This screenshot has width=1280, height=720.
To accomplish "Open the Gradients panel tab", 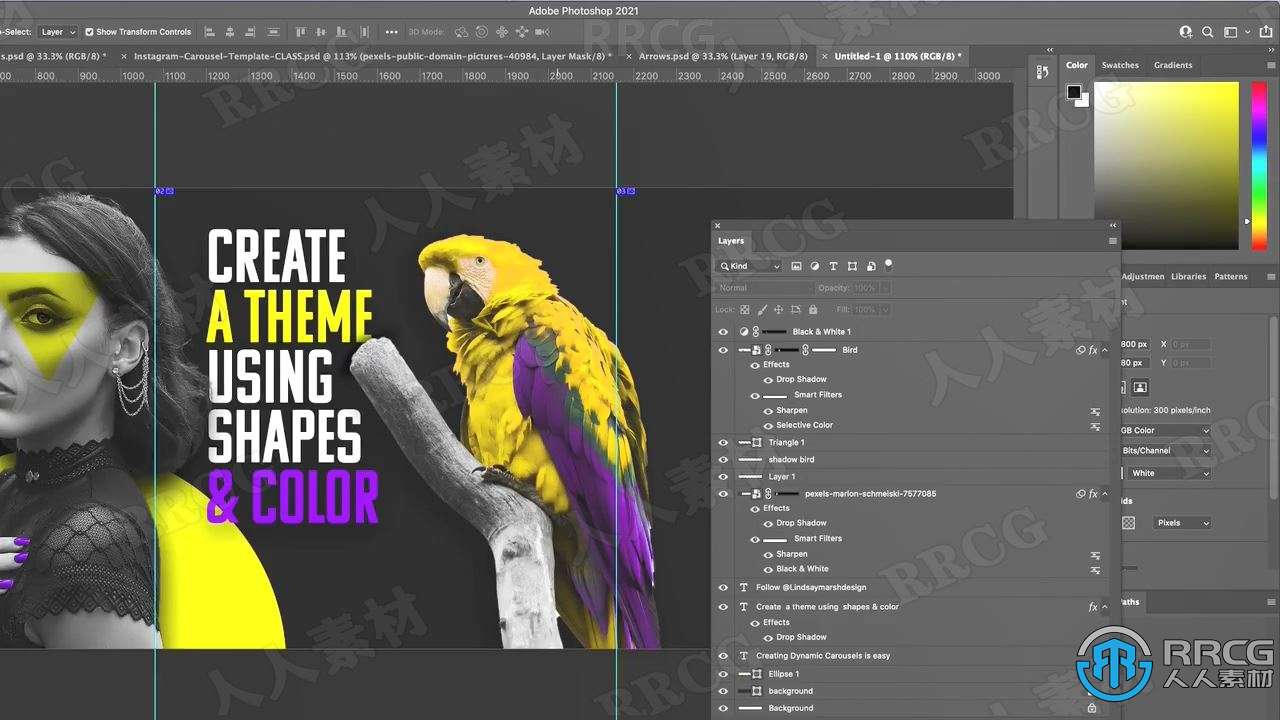I will (x=1173, y=65).
